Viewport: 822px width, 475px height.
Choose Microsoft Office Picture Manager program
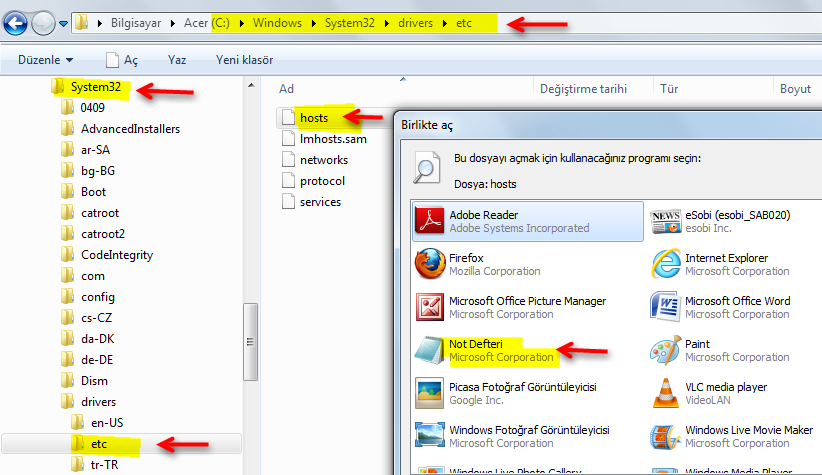(511, 307)
